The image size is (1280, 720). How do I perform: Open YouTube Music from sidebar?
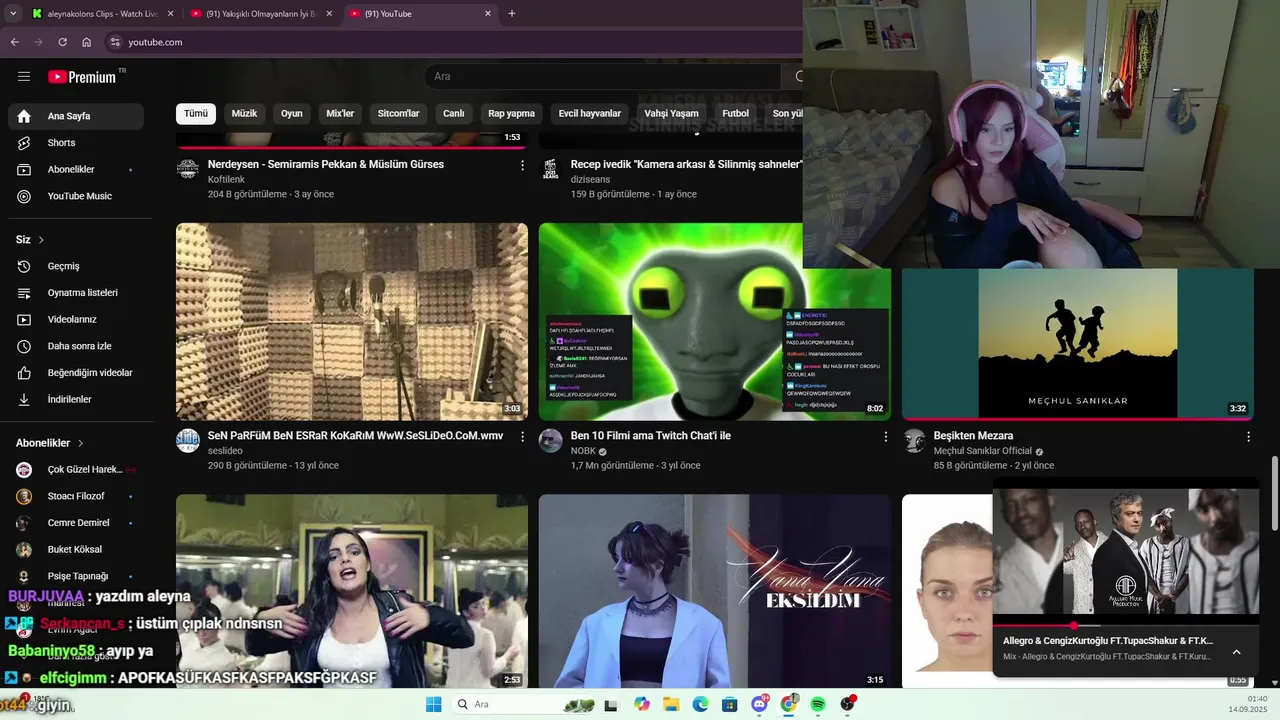[76, 196]
